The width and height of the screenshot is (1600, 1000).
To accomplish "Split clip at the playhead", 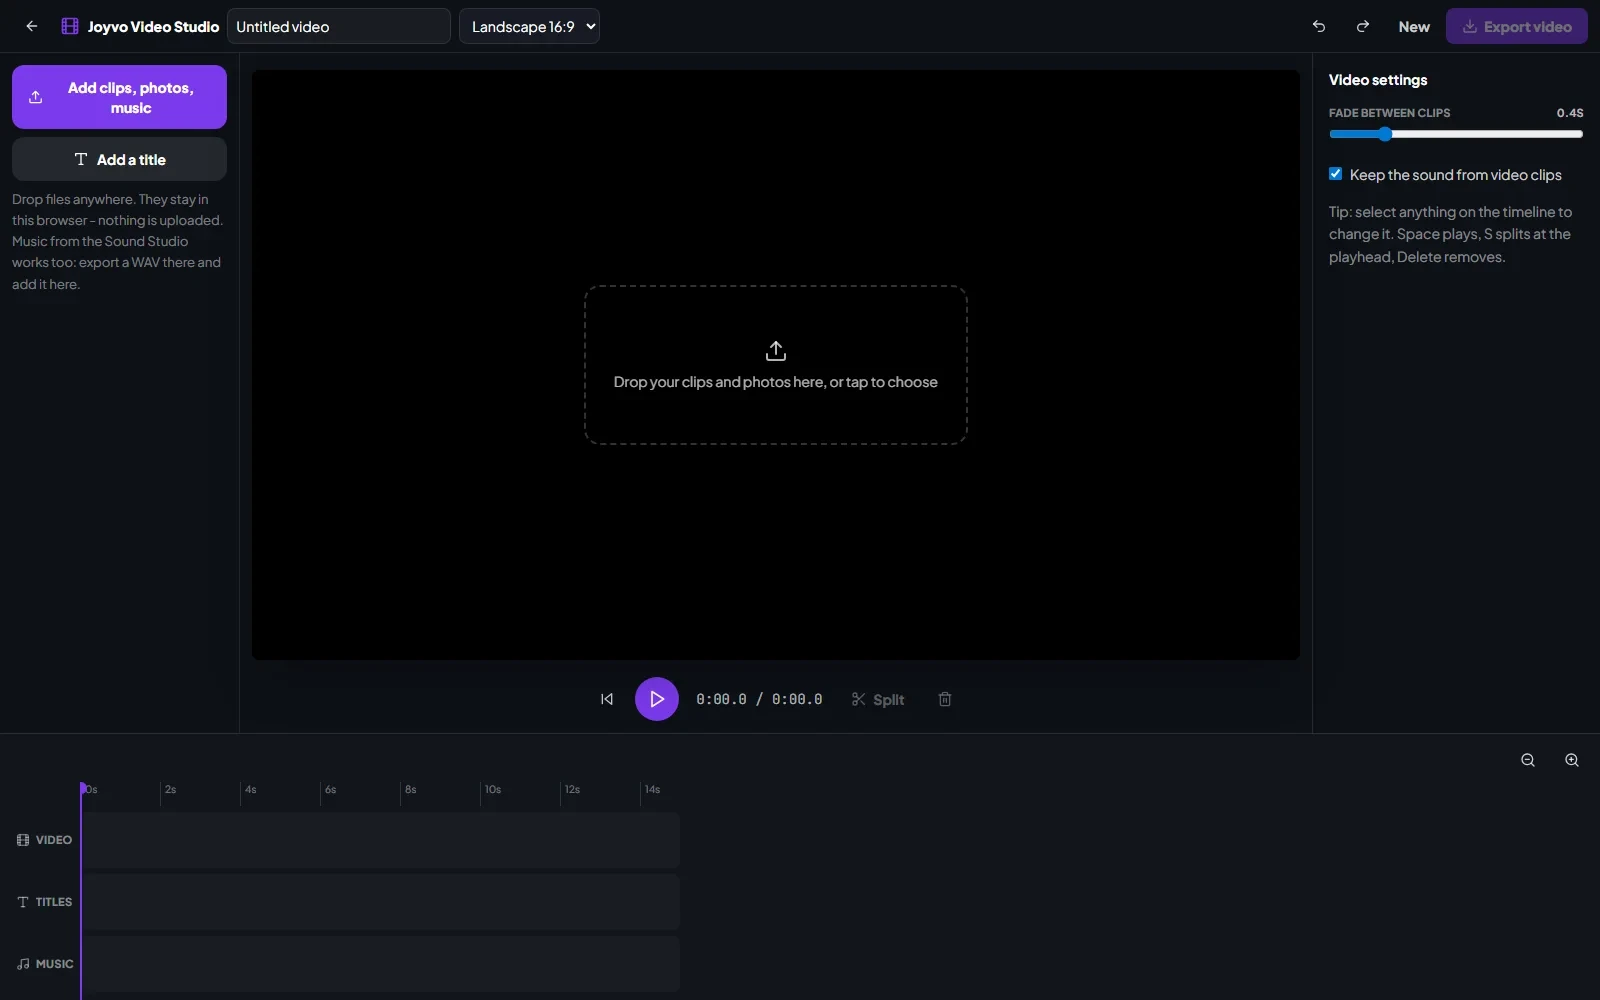I will [x=878, y=699].
